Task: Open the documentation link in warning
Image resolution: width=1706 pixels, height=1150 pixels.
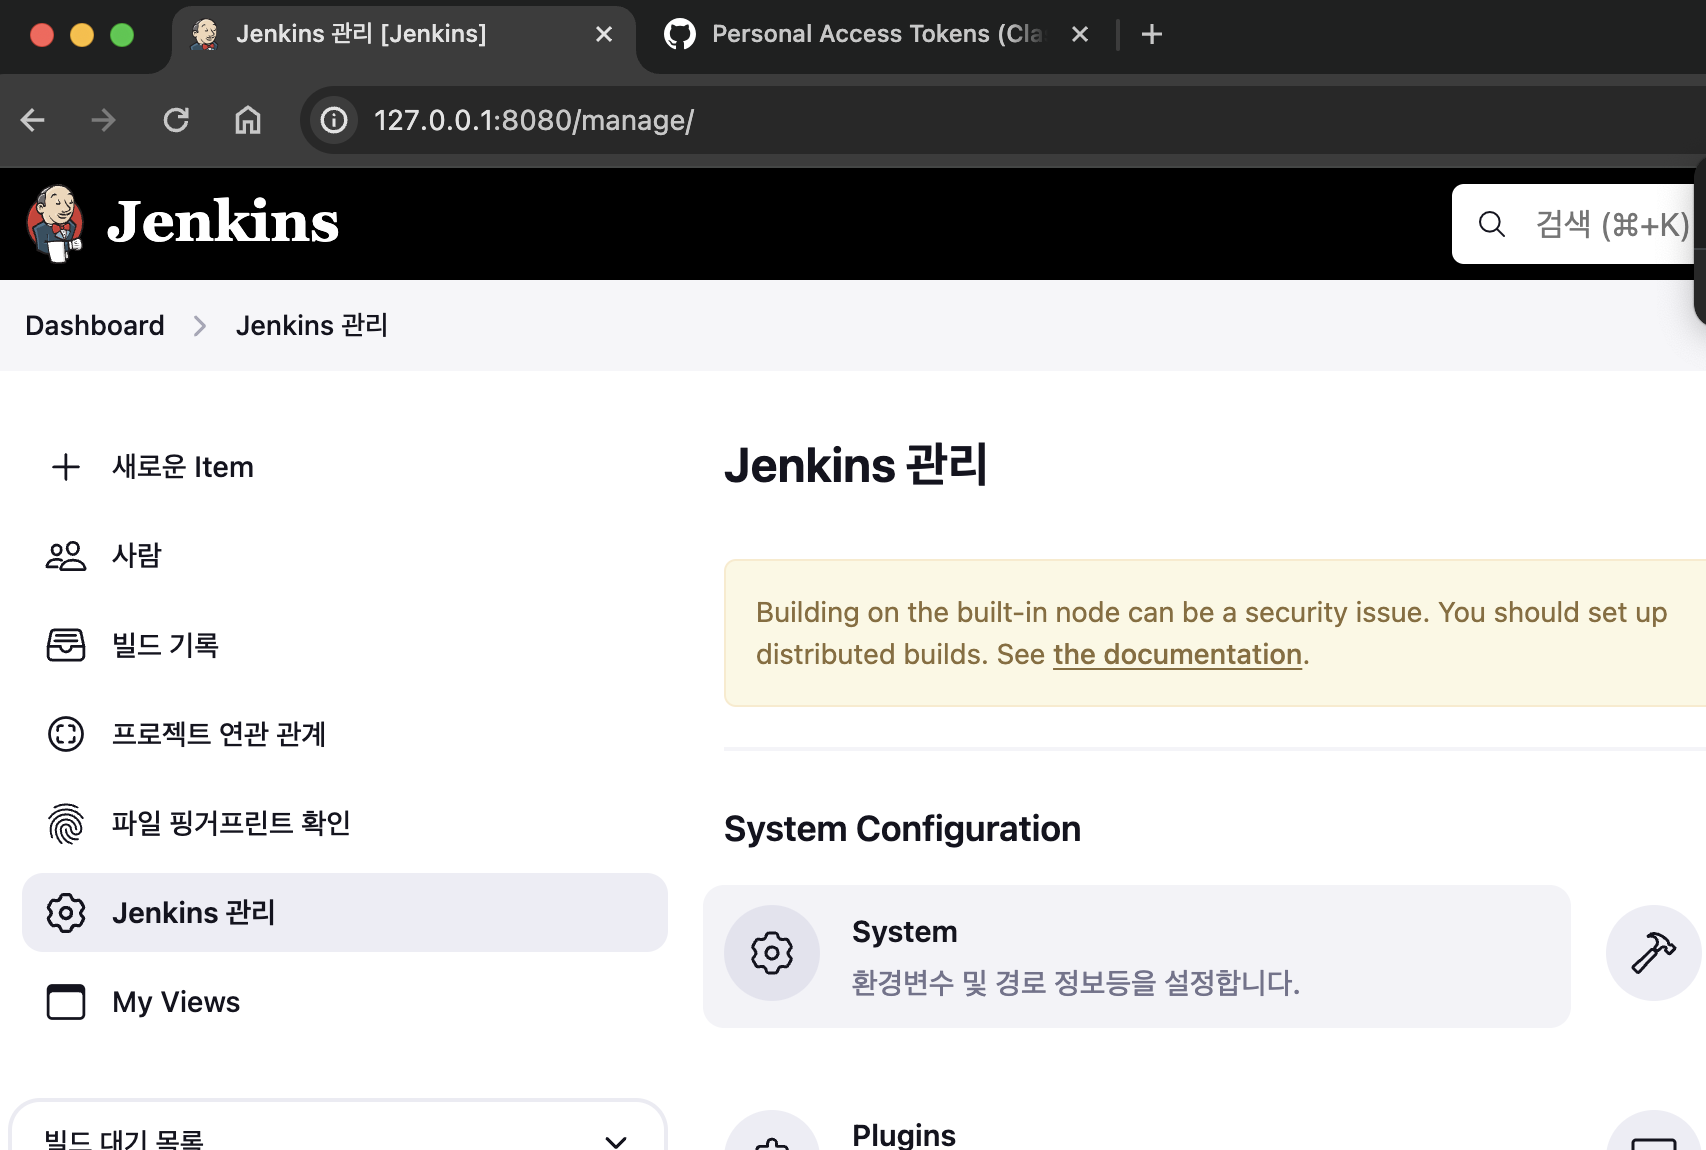Action: (x=1177, y=655)
